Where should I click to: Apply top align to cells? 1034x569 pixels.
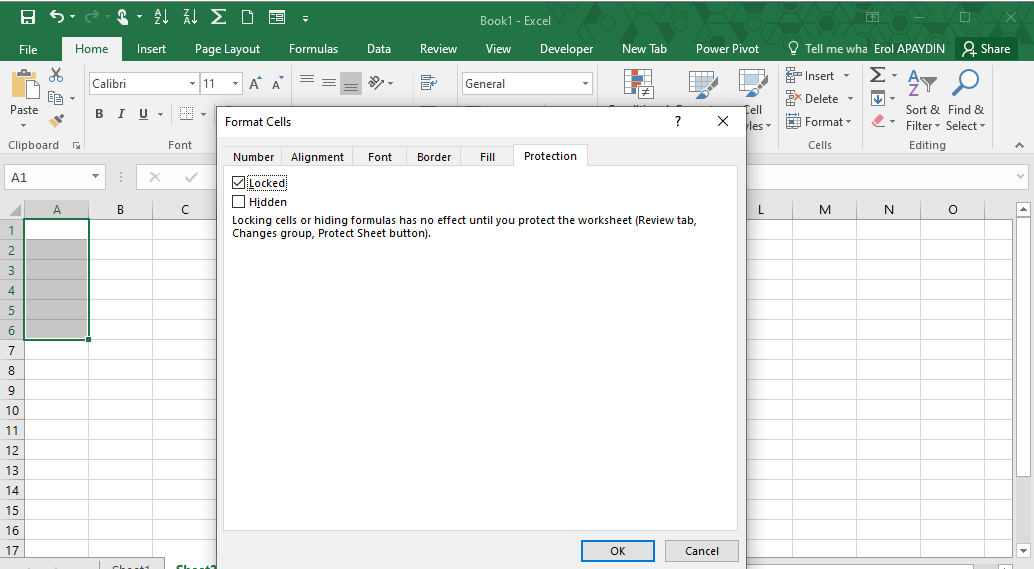coord(307,82)
